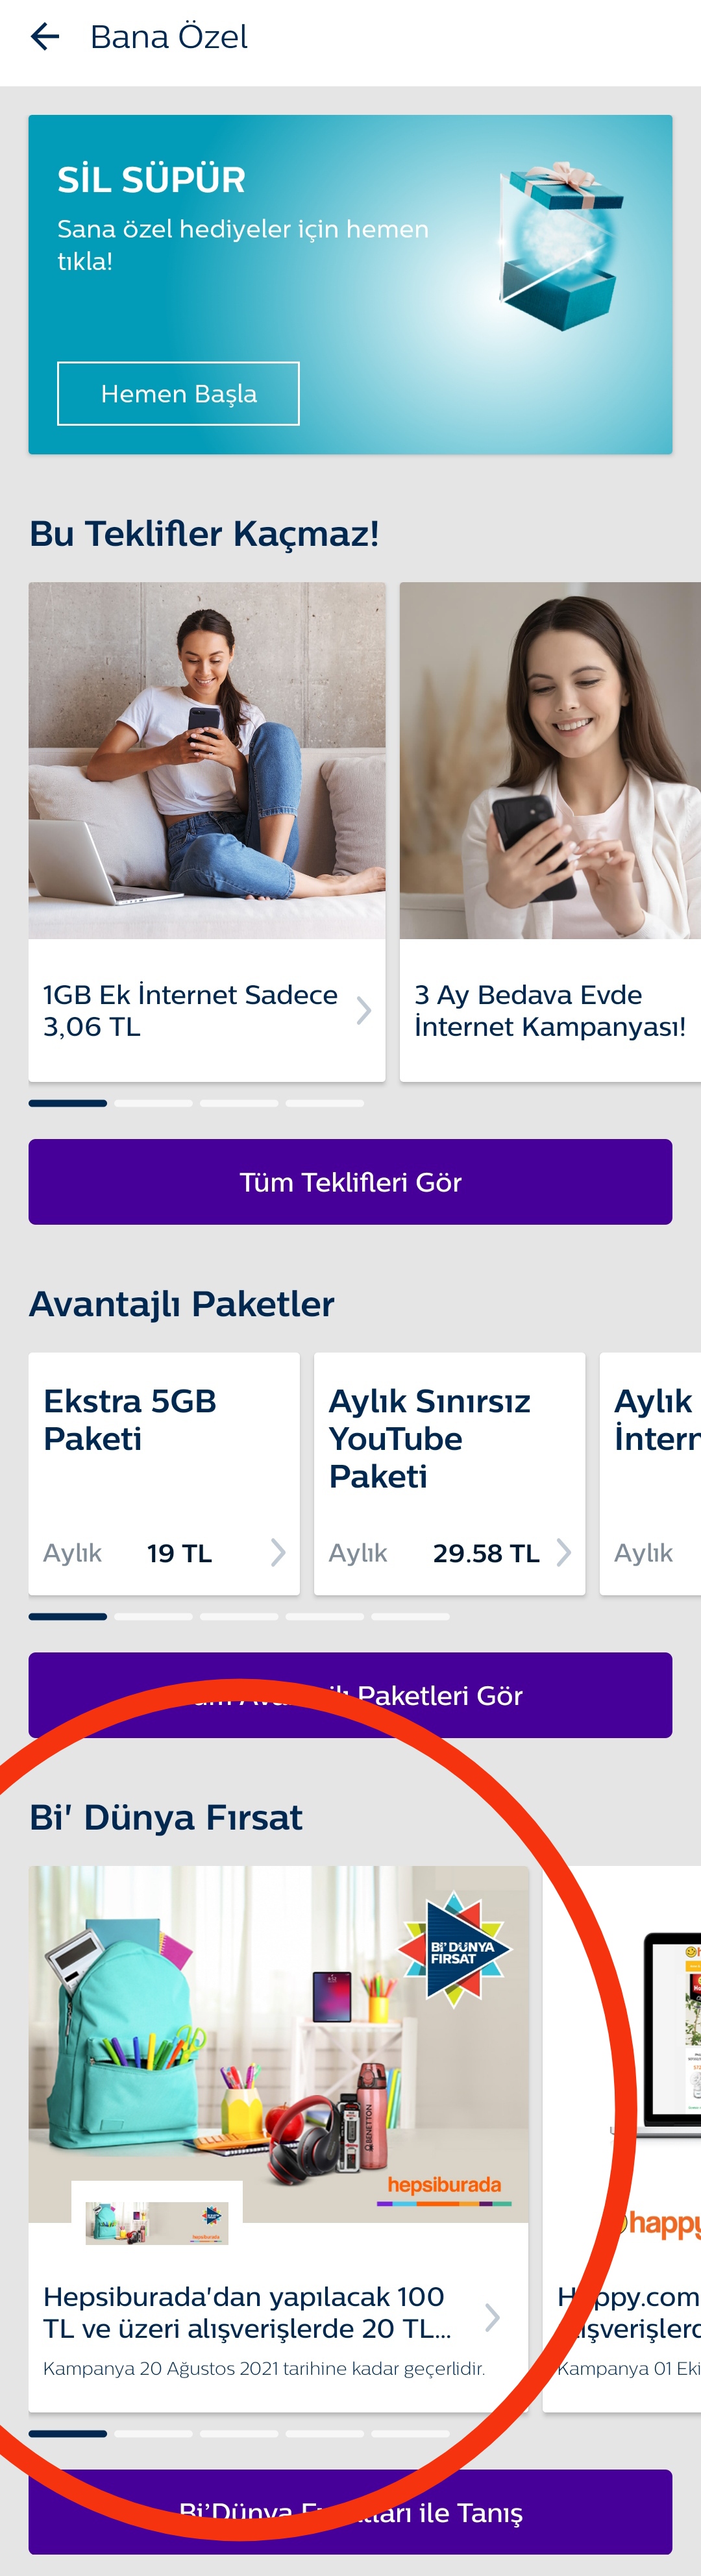701x2576 pixels.
Task: Open the 3 Ay Bedava Evde İnternet card
Action: pos(550,1010)
